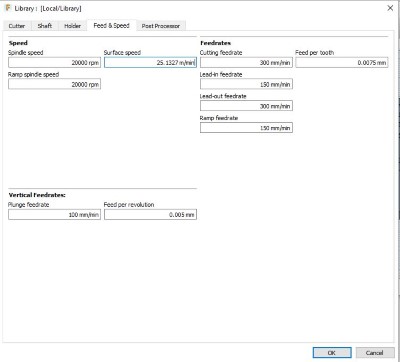
Task: Click the Ramp spindle speed field
Action: click(x=54, y=84)
